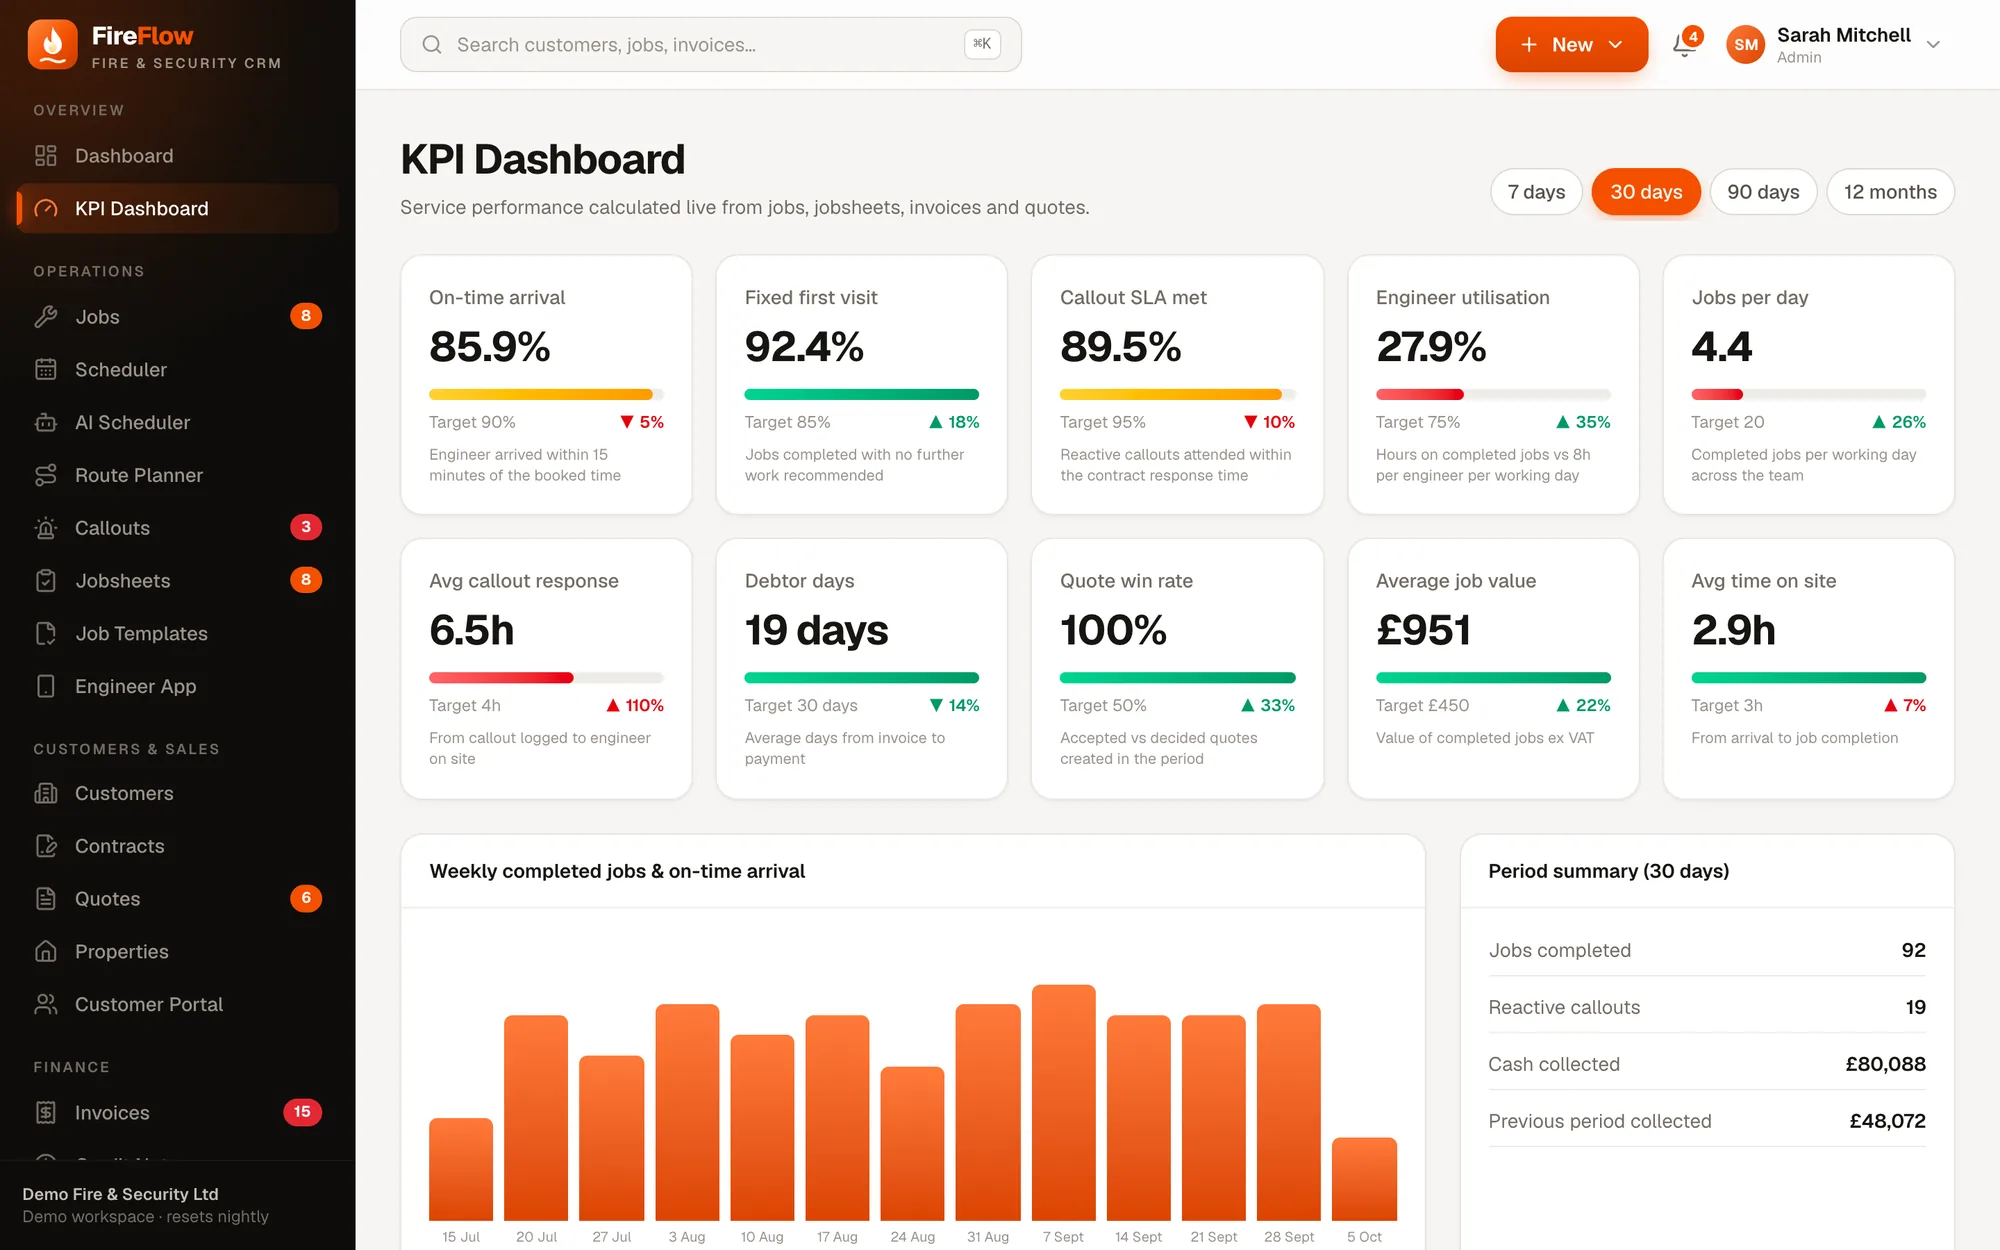The height and width of the screenshot is (1250, 2000).
Task: Click the Sarah Mitchell user name
Action: [1843, 35]
